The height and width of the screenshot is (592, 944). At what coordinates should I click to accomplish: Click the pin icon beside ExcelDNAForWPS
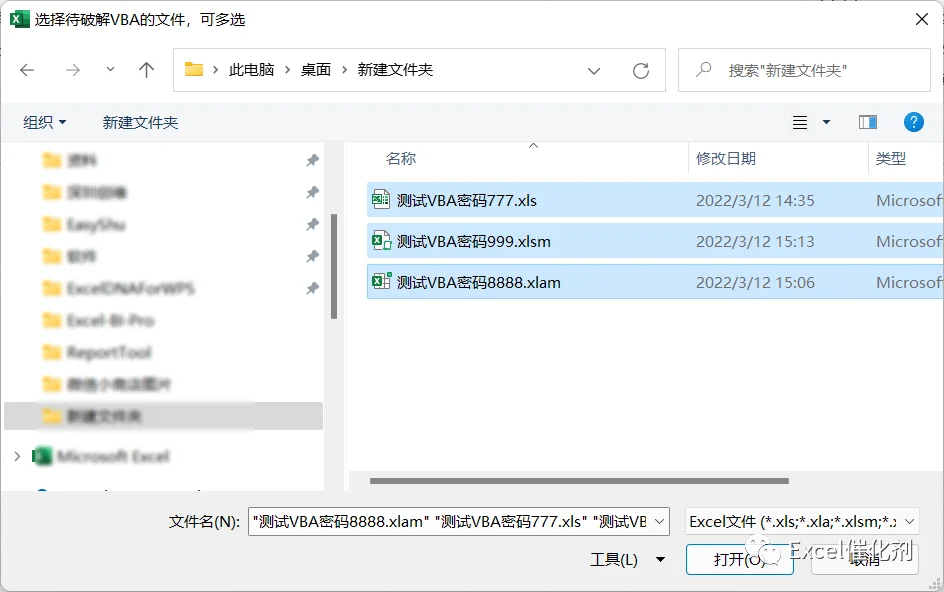pyautogui.click(x=312, y=288)
